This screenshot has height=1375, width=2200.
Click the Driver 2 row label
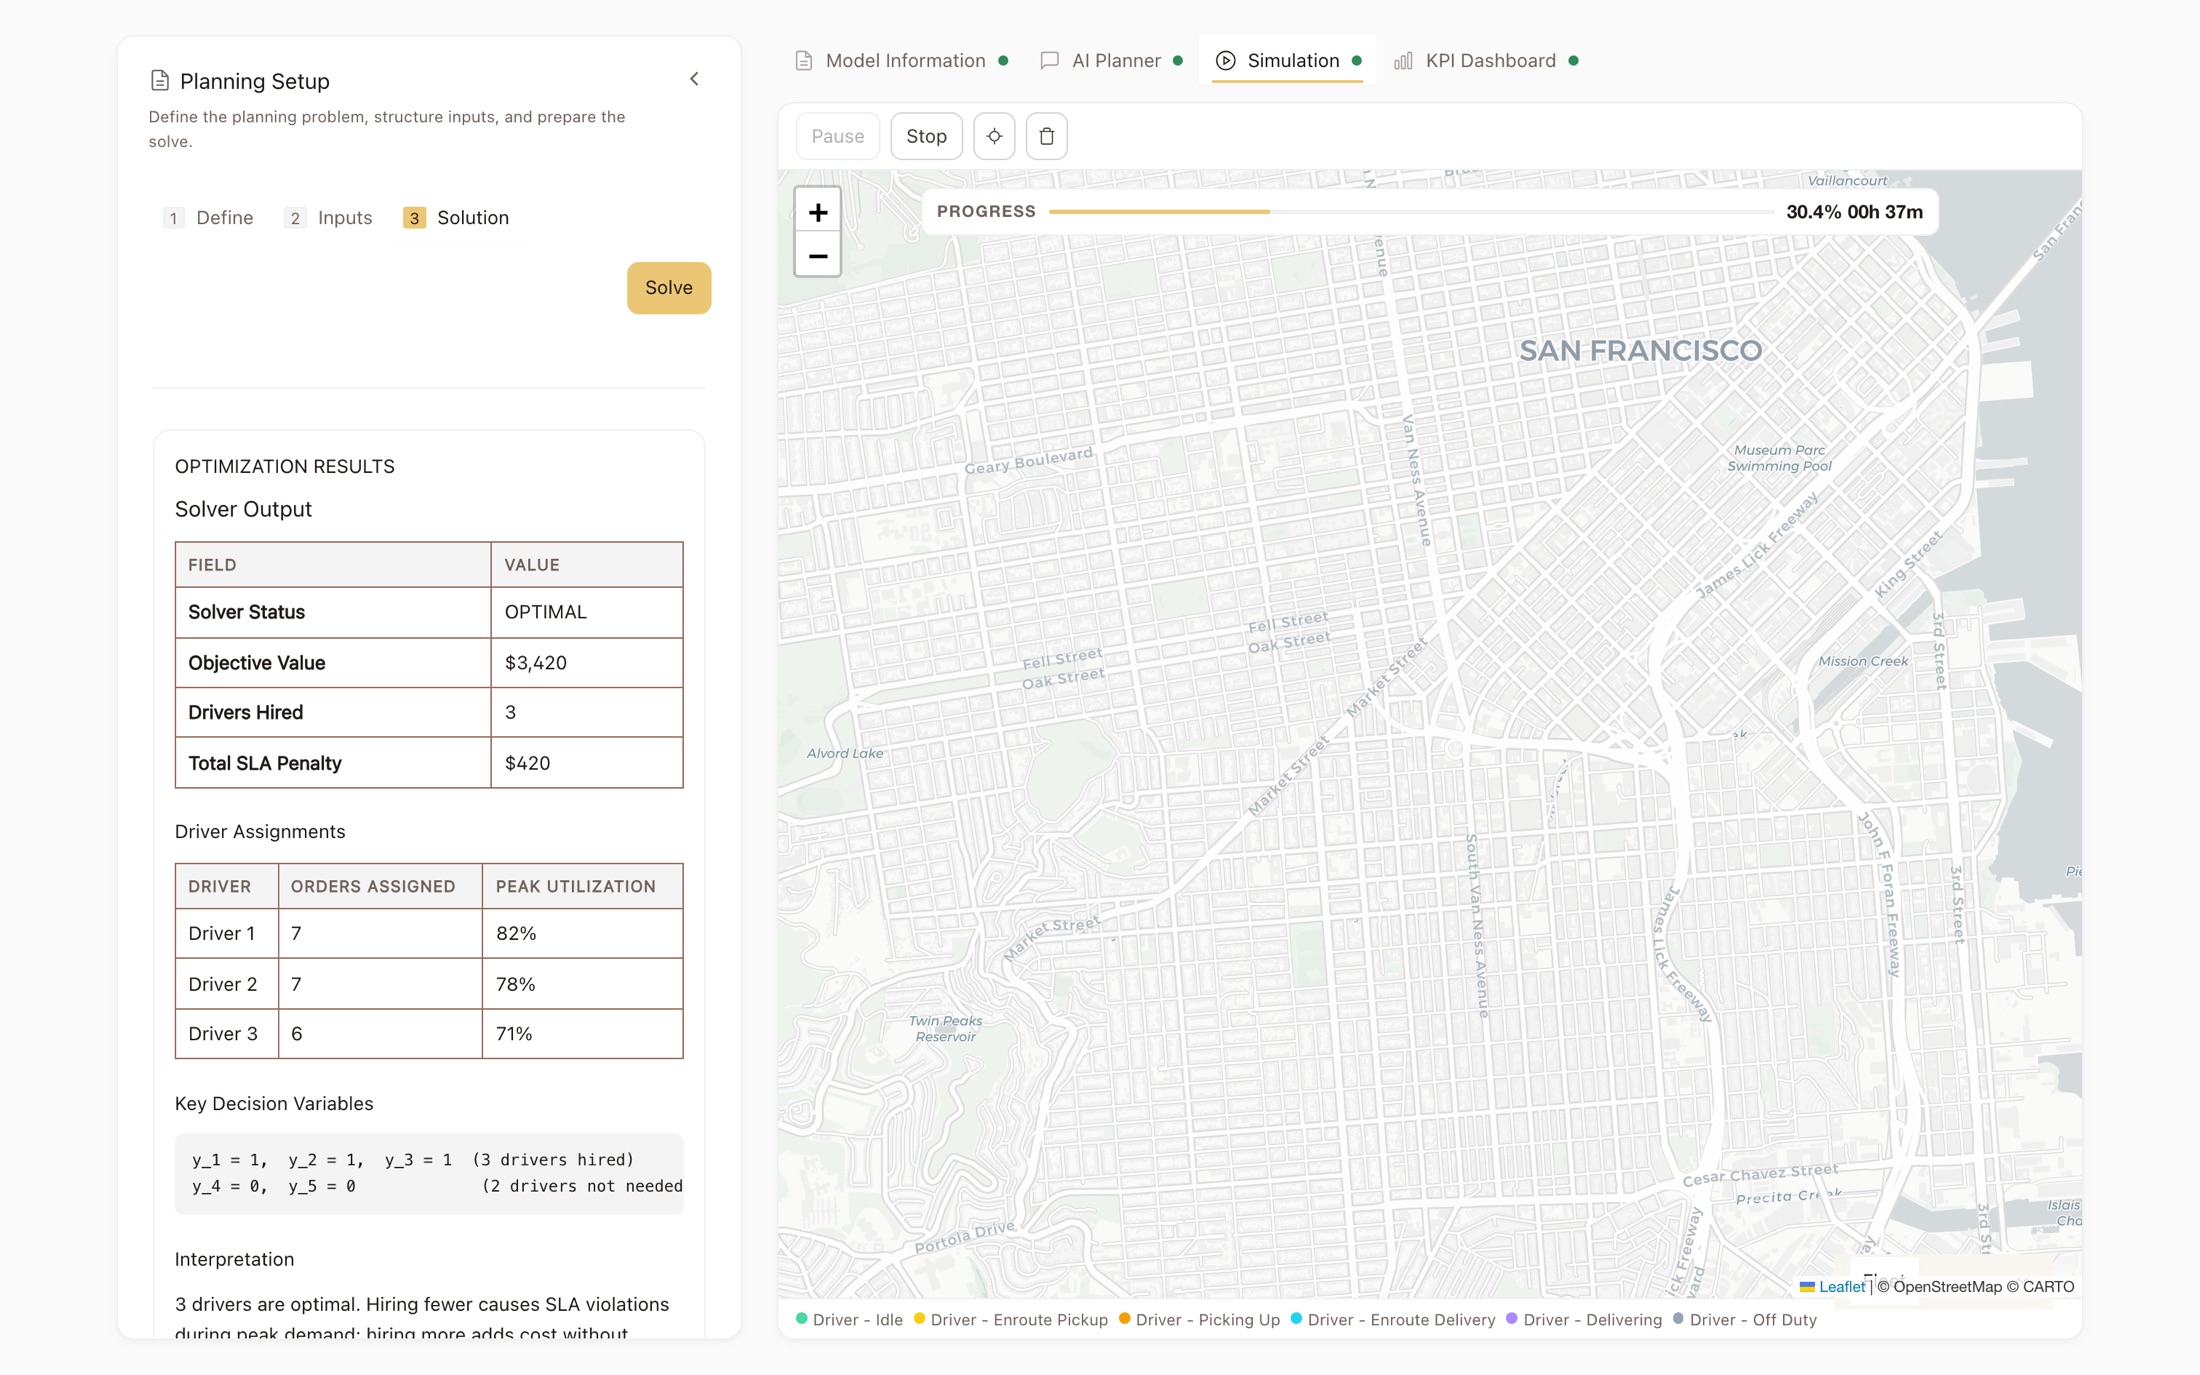(x=222, y=984)
